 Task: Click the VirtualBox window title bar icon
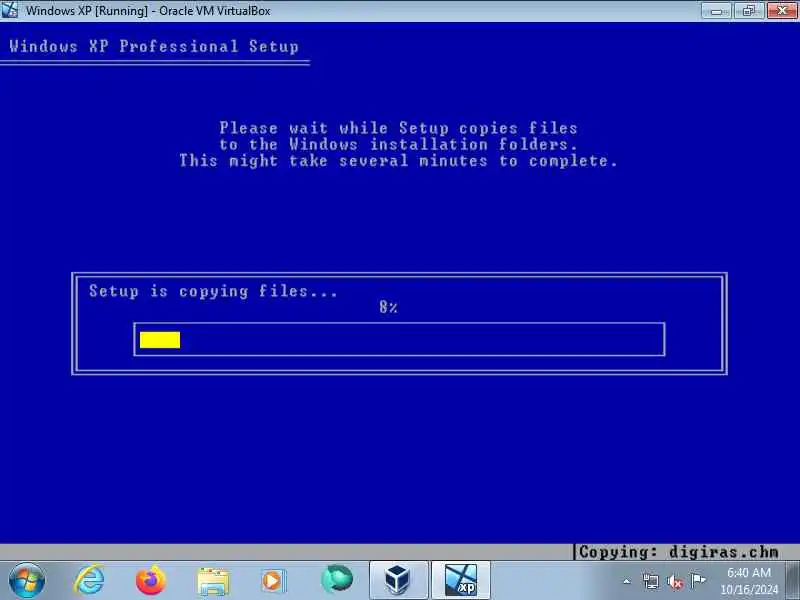click(x=9, y=10)
